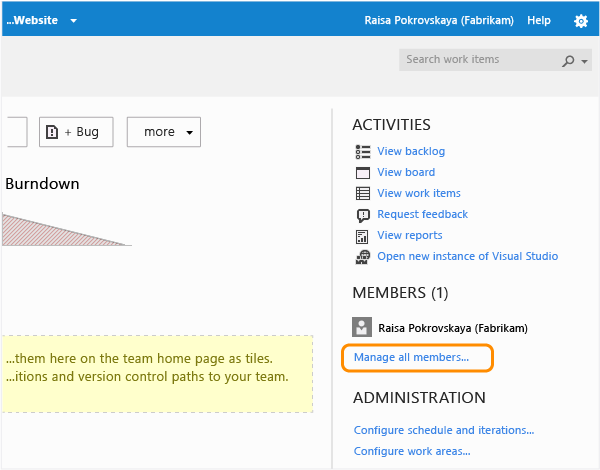
Task: Click the Request feedback speech icon
Action: [x=363, y=215]
